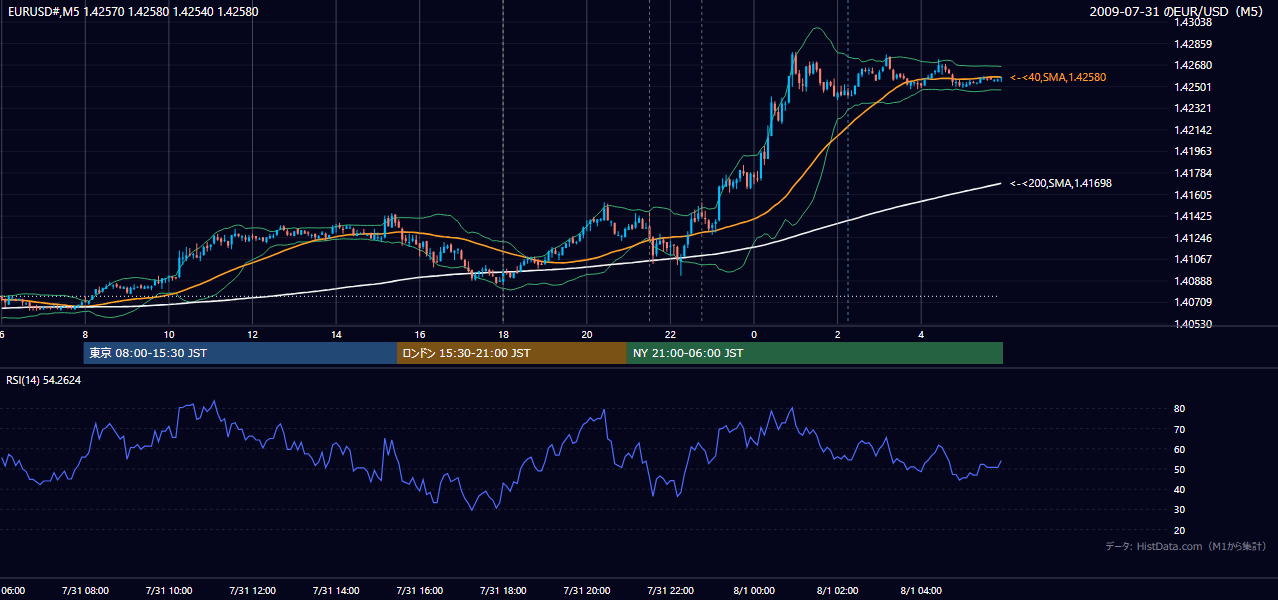Viewport: 1278px width, 600px height.
Task: Click price axis value 1.42859
Action: pyautogui.click(x=1192, y=44)
